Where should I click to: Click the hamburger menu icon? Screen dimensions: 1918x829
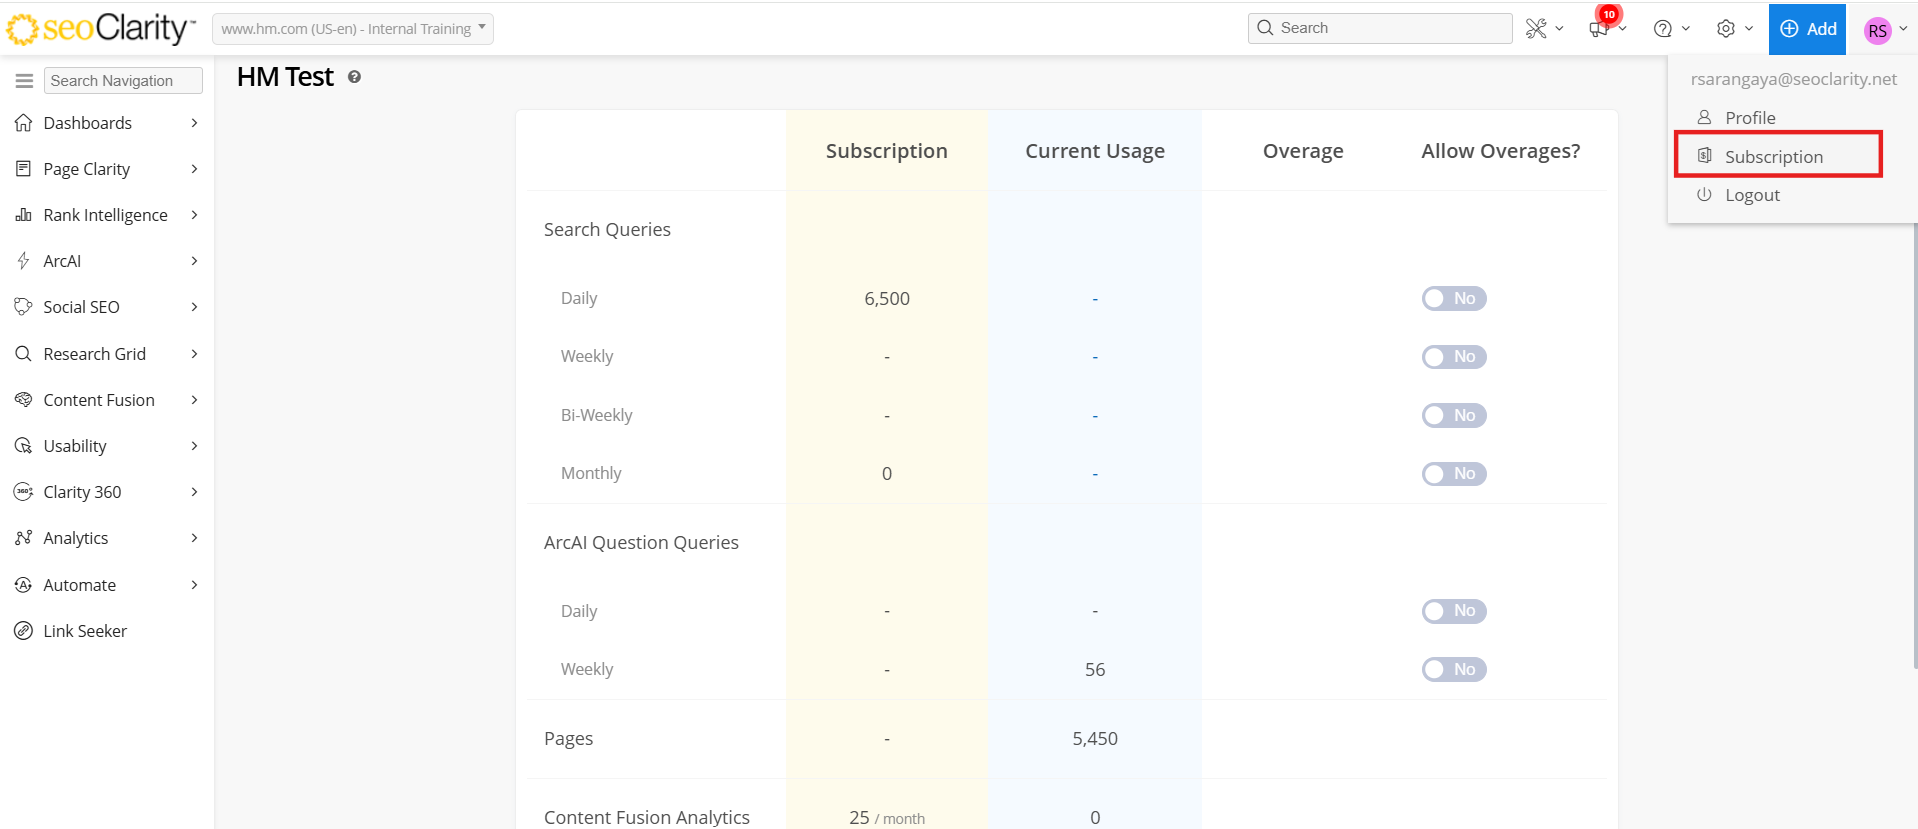coord(24,81)
